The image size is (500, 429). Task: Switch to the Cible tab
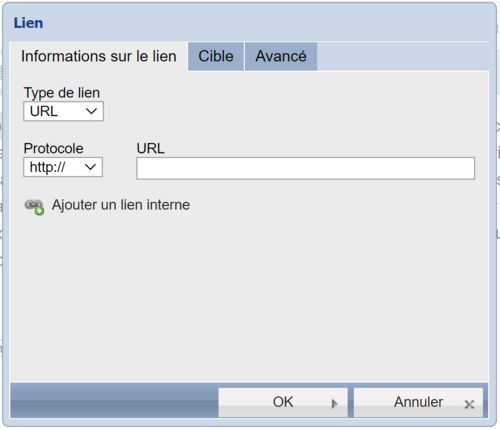click(216, 56)
